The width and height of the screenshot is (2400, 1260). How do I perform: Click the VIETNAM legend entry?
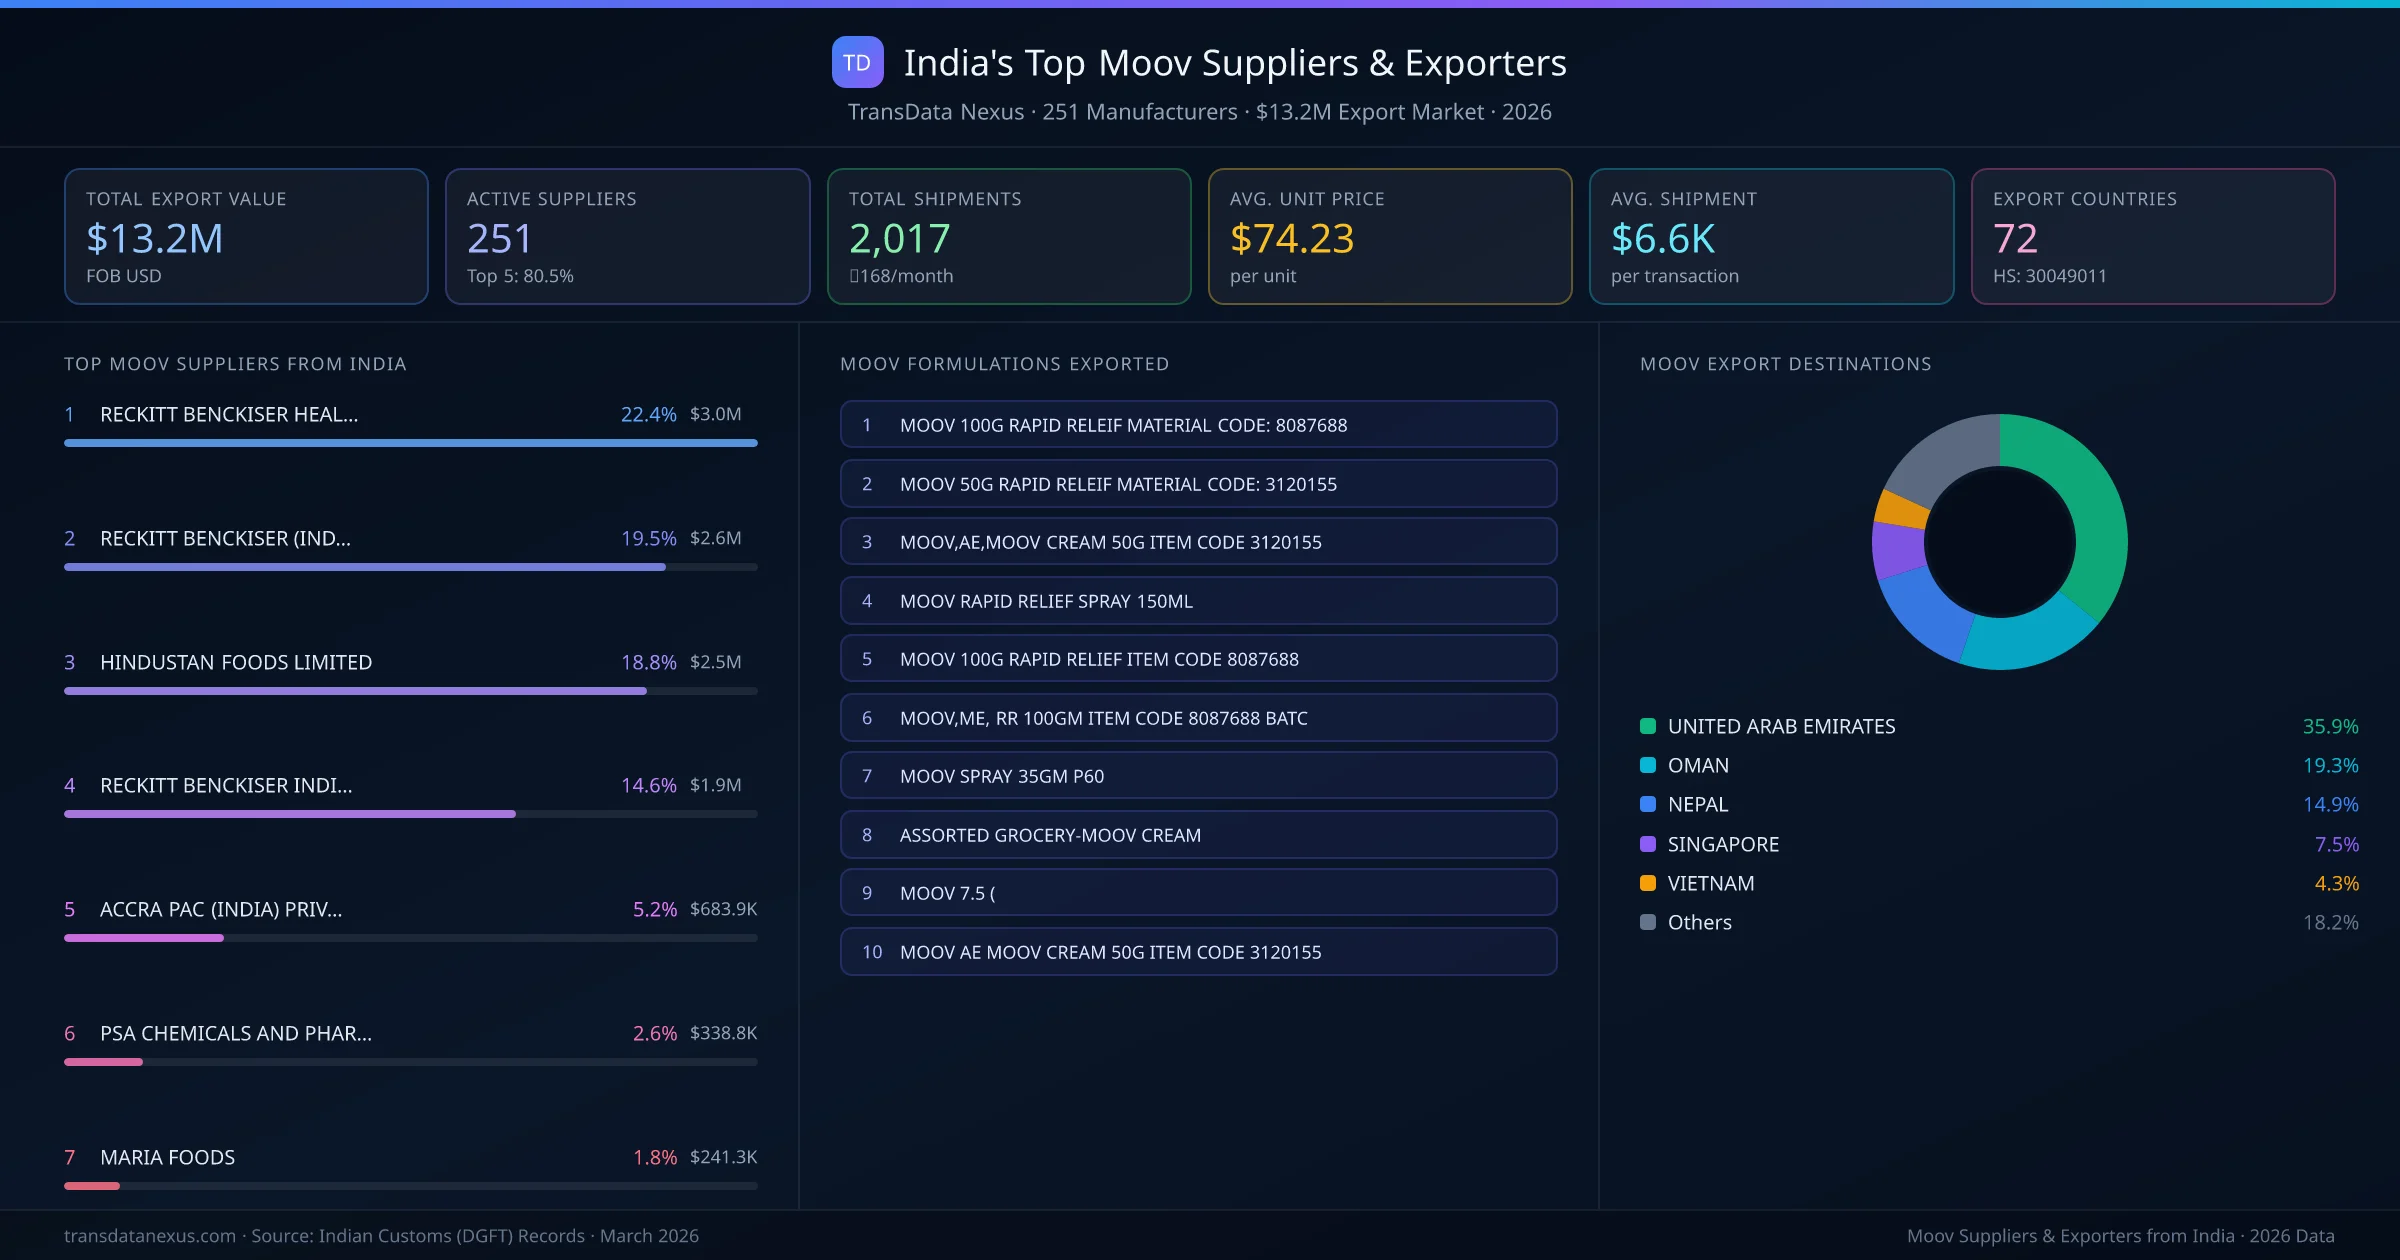tap(1646, 883)
